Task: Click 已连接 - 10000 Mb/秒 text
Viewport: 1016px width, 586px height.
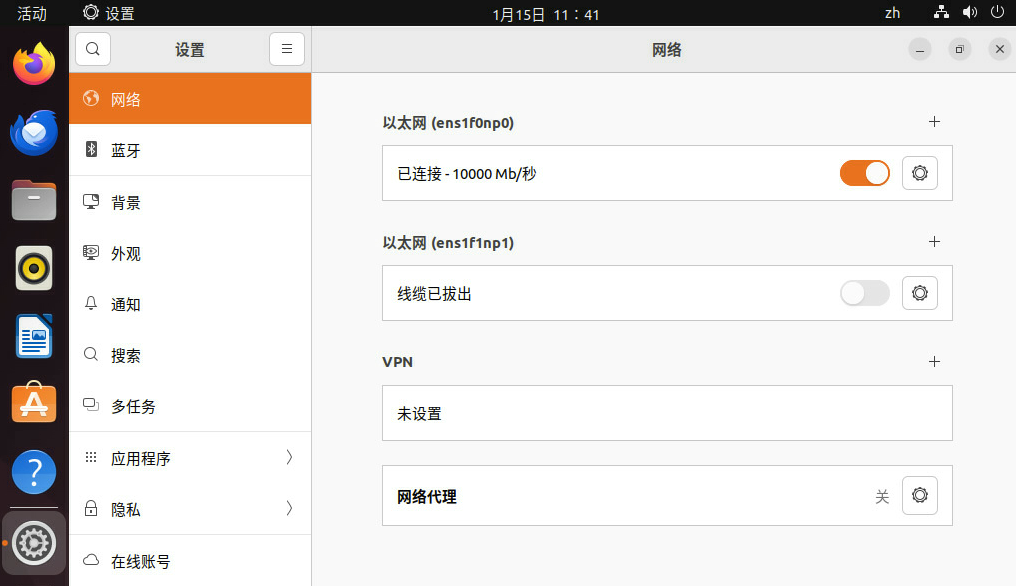Action: [x=467, y=174]
